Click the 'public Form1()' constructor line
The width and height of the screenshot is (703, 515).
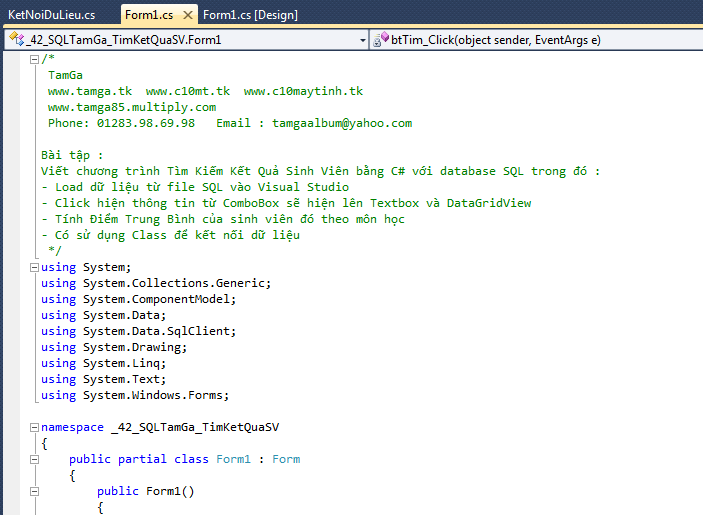(x=146, y=492)
